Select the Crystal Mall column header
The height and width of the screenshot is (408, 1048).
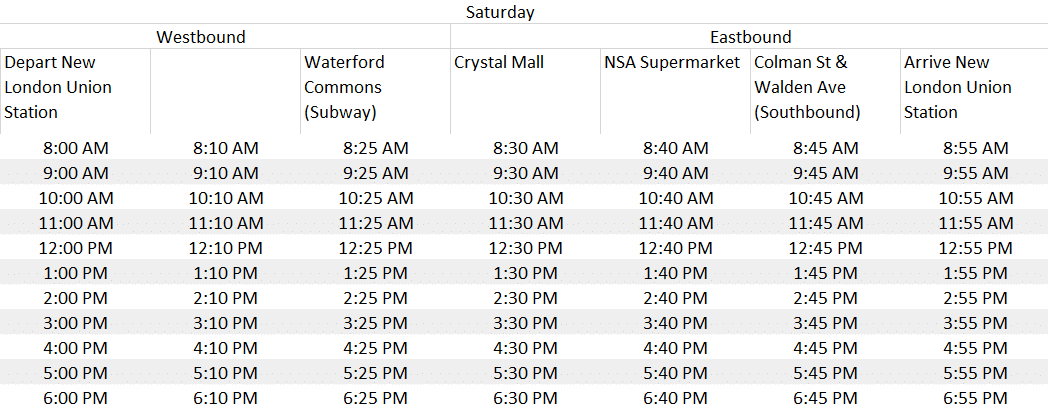click(525, 91)
